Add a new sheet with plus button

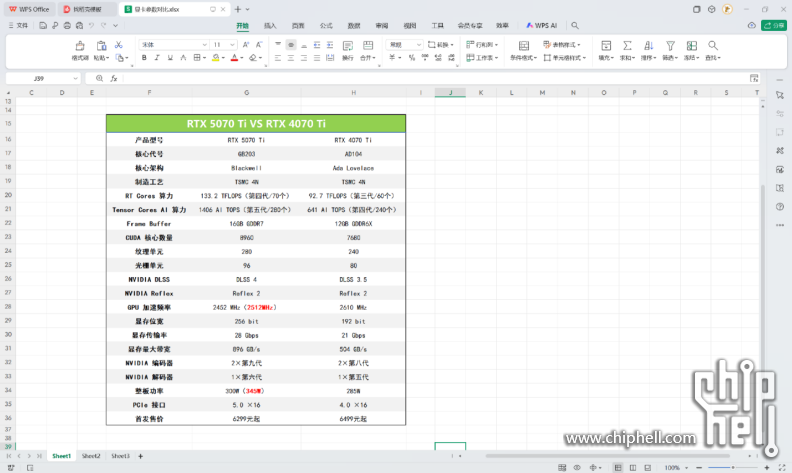tap(140, 456)
